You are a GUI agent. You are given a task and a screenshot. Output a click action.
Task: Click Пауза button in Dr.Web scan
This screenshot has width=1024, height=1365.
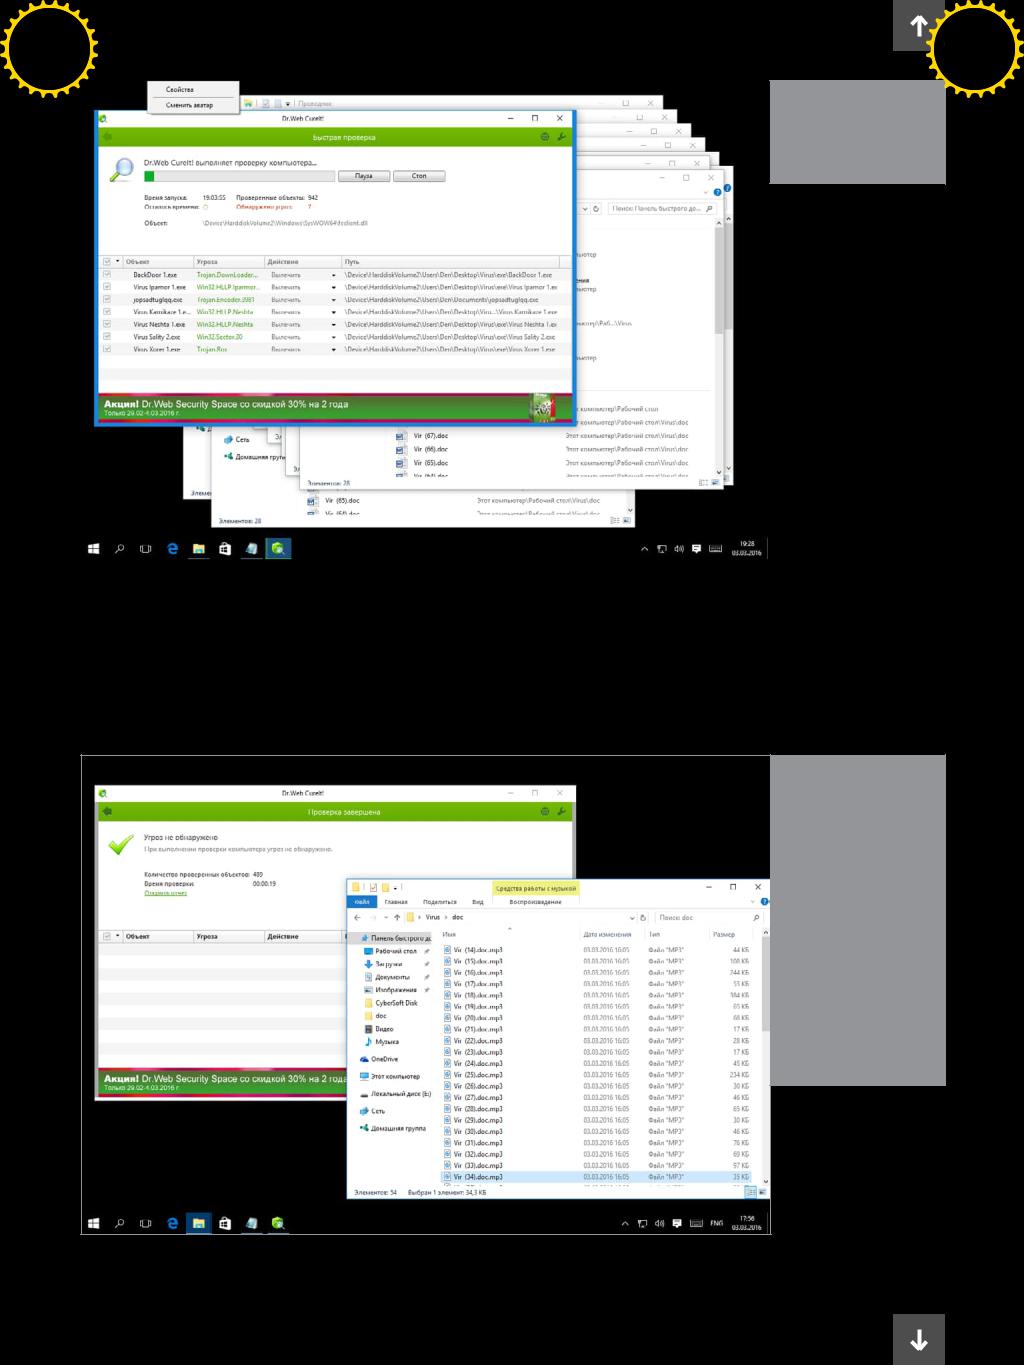click(363, 176)
